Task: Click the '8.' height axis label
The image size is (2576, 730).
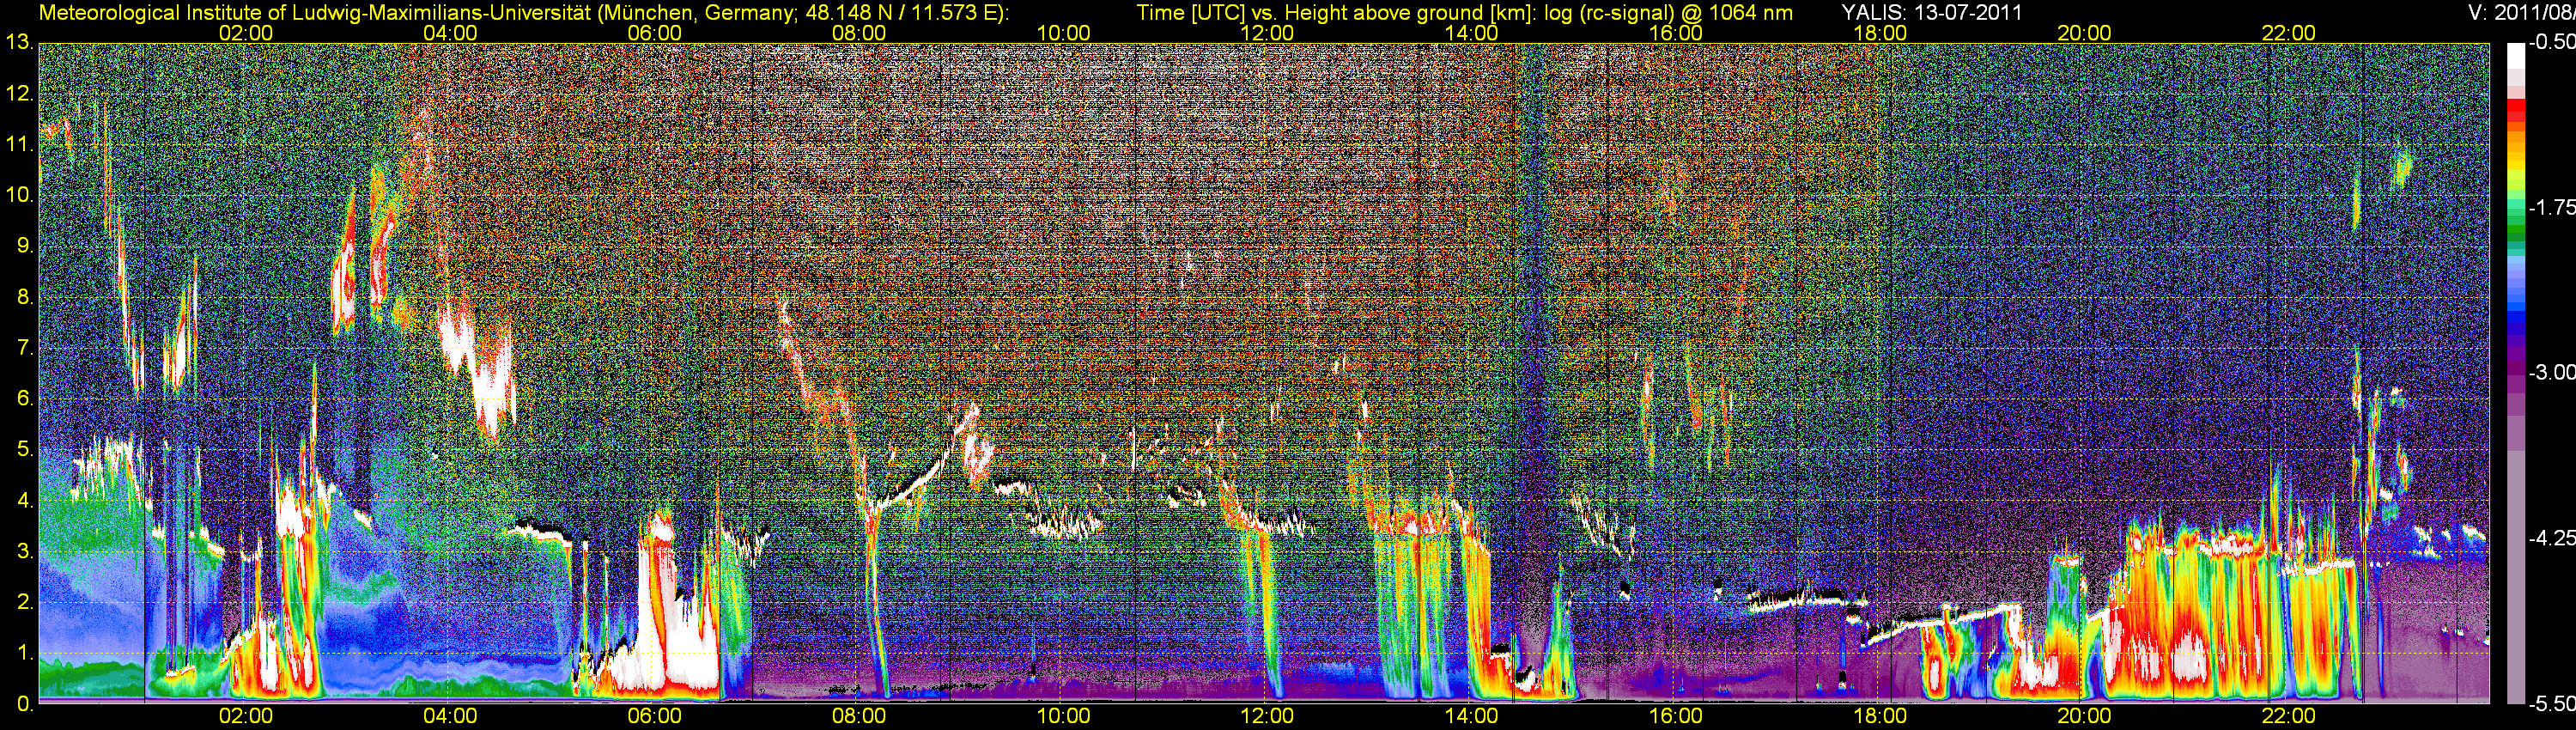Action: (x=26, y=297)
